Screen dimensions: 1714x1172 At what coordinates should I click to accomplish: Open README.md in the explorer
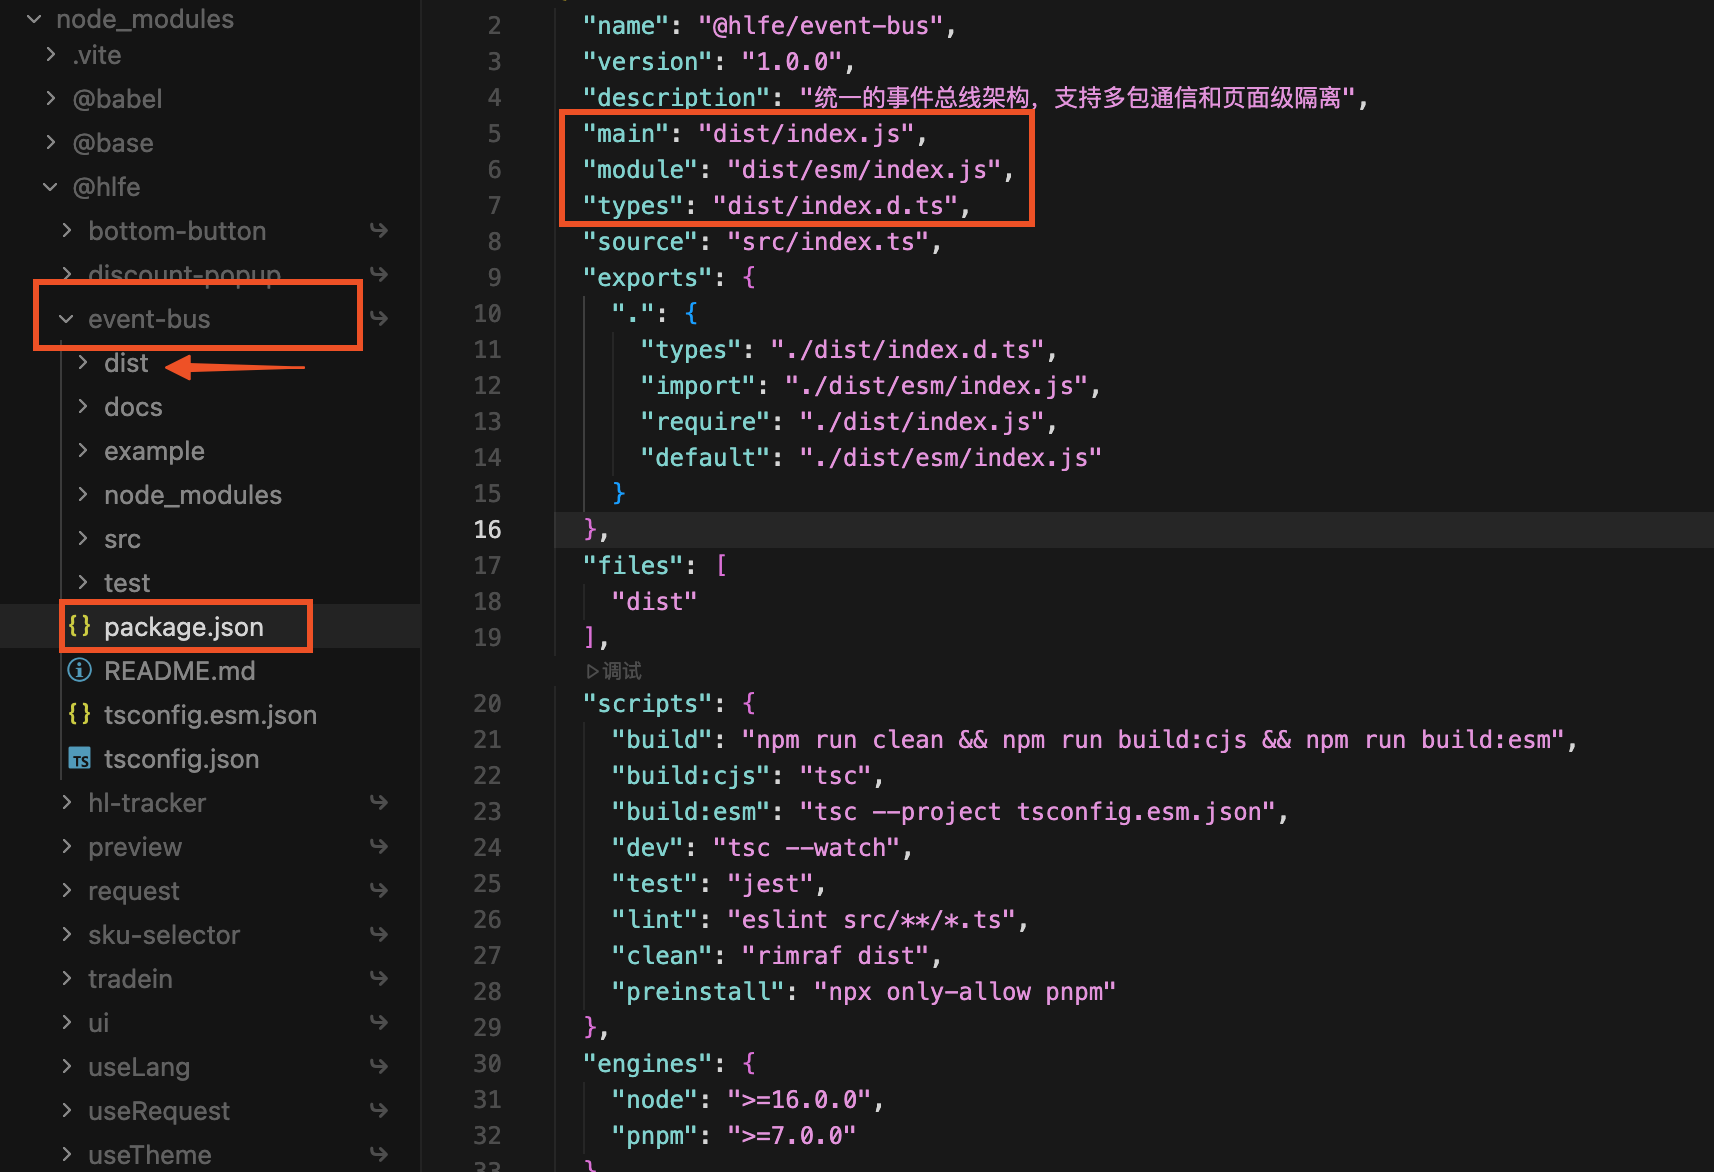point(180,671)
